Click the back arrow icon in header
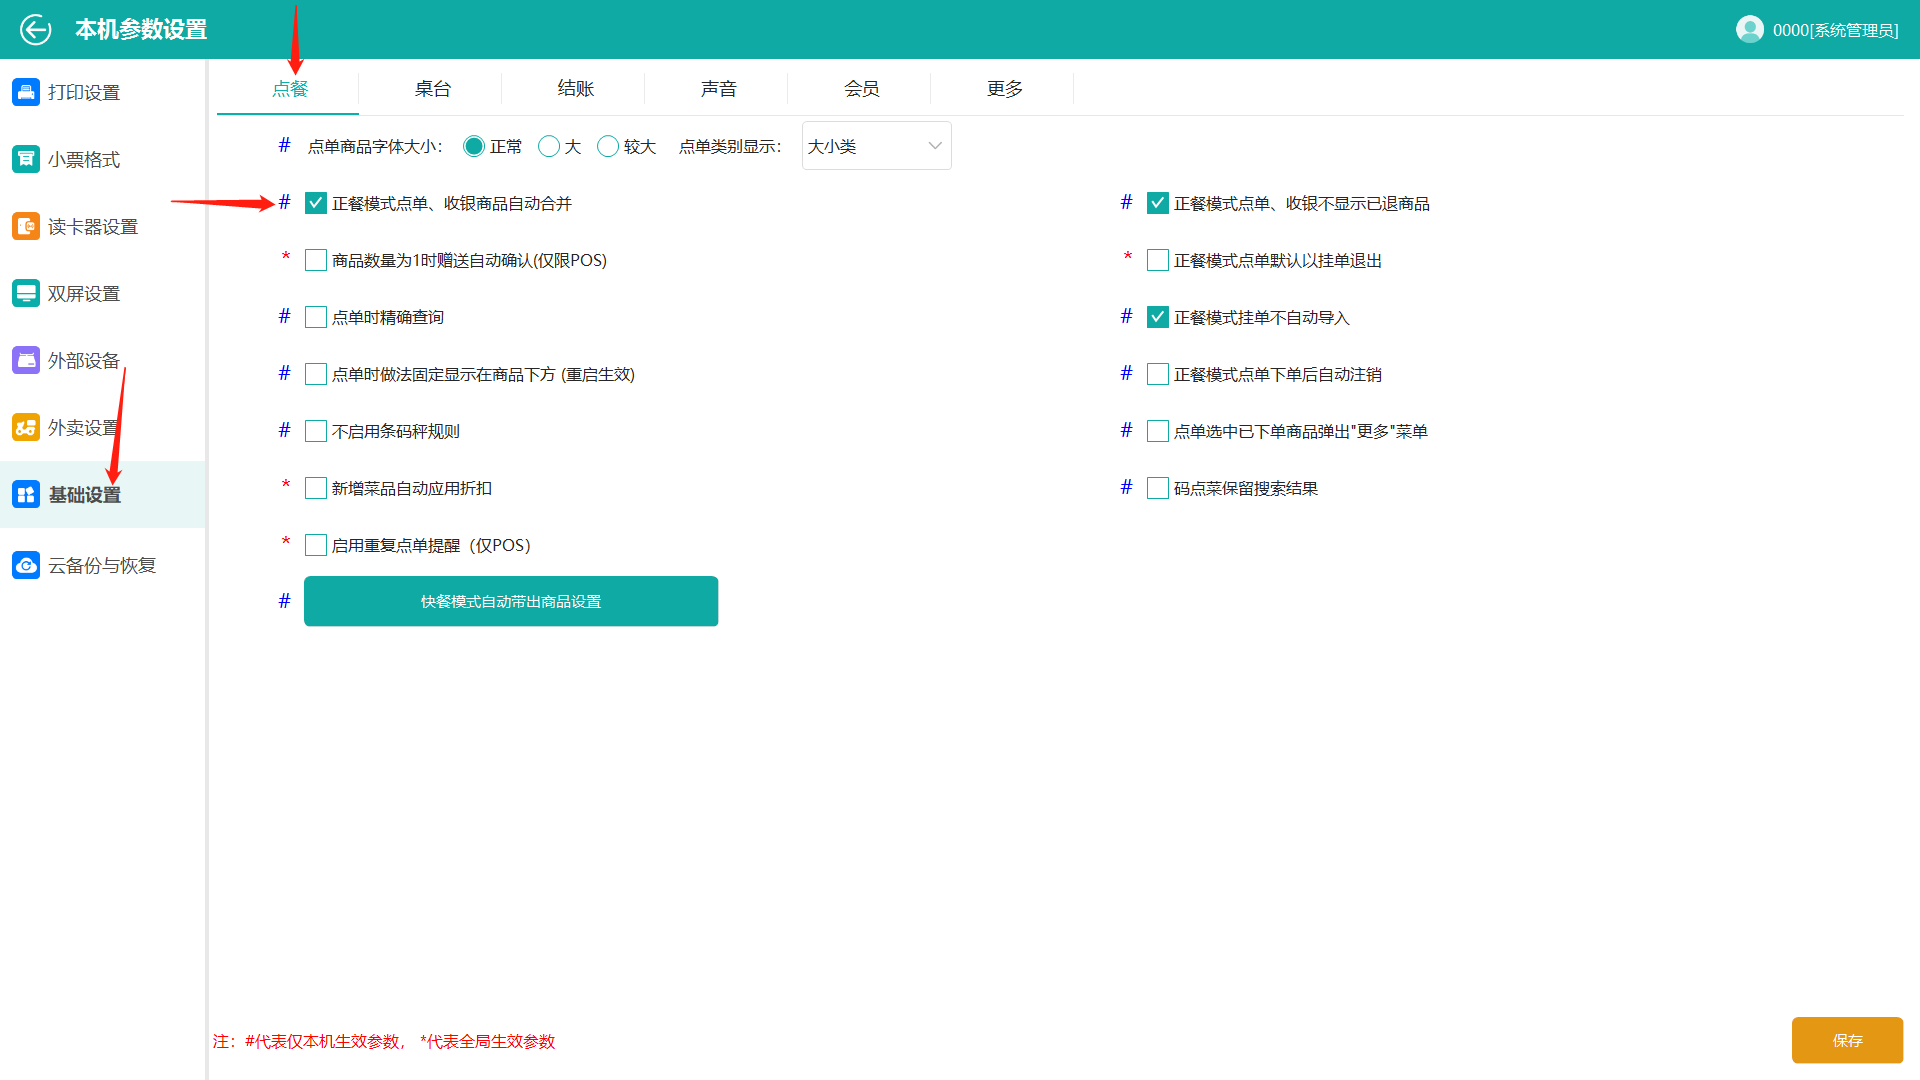The width and height of the screenshot is (1920, 1080). tap(36, 30)
